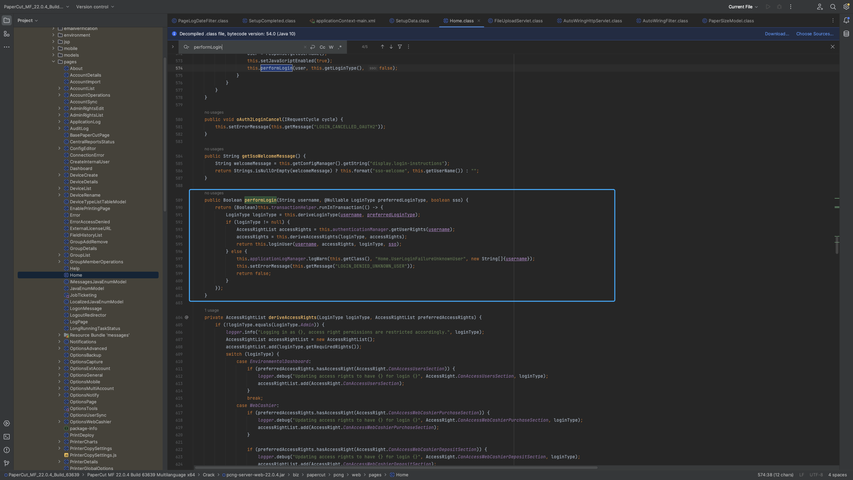Click the Debug button in the toolbar
Viewport: 853px width, 480px height.
point(779,7)
